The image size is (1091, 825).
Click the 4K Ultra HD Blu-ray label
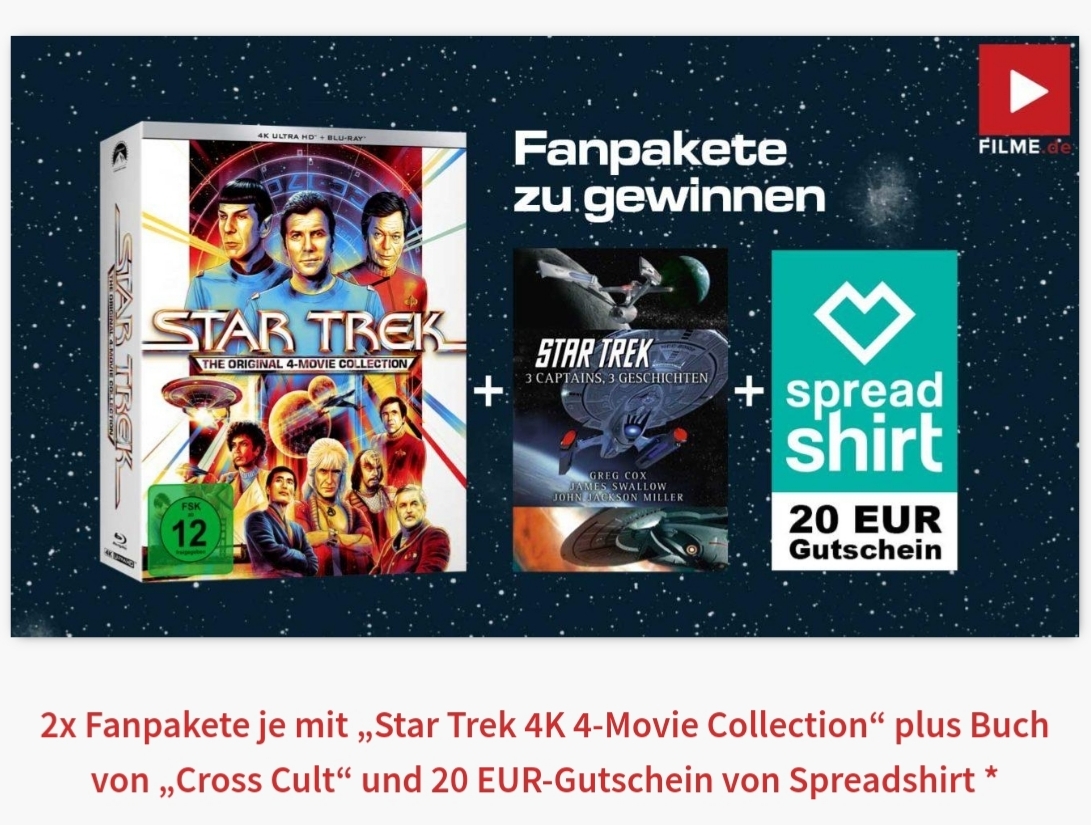[x=310, y=138]
